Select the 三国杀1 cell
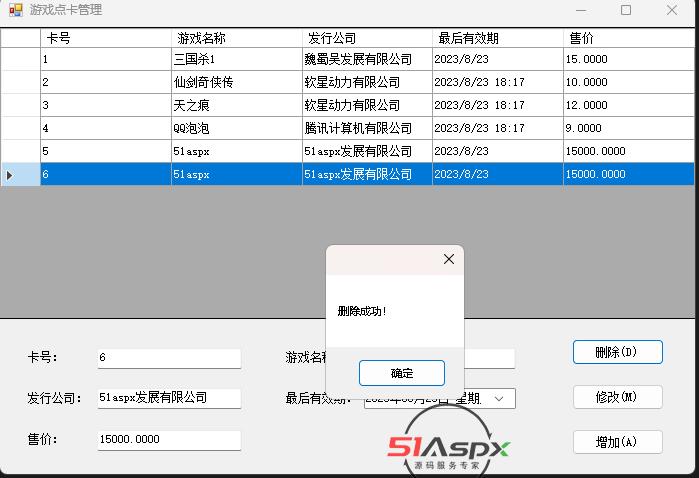Screen dimensions: 699x478 [237, 59]
